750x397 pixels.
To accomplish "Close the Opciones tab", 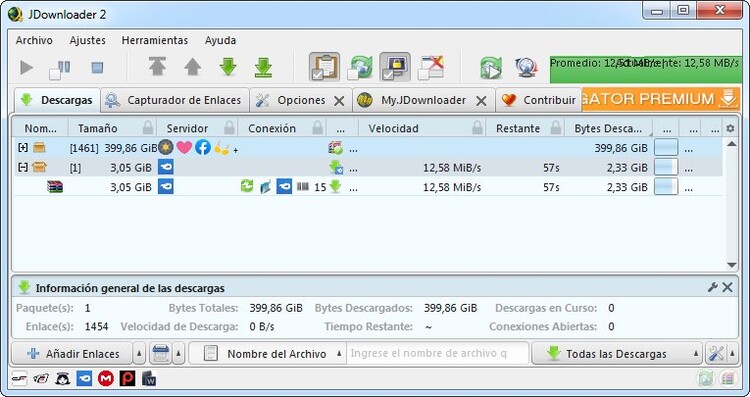I will click(339, 101).
